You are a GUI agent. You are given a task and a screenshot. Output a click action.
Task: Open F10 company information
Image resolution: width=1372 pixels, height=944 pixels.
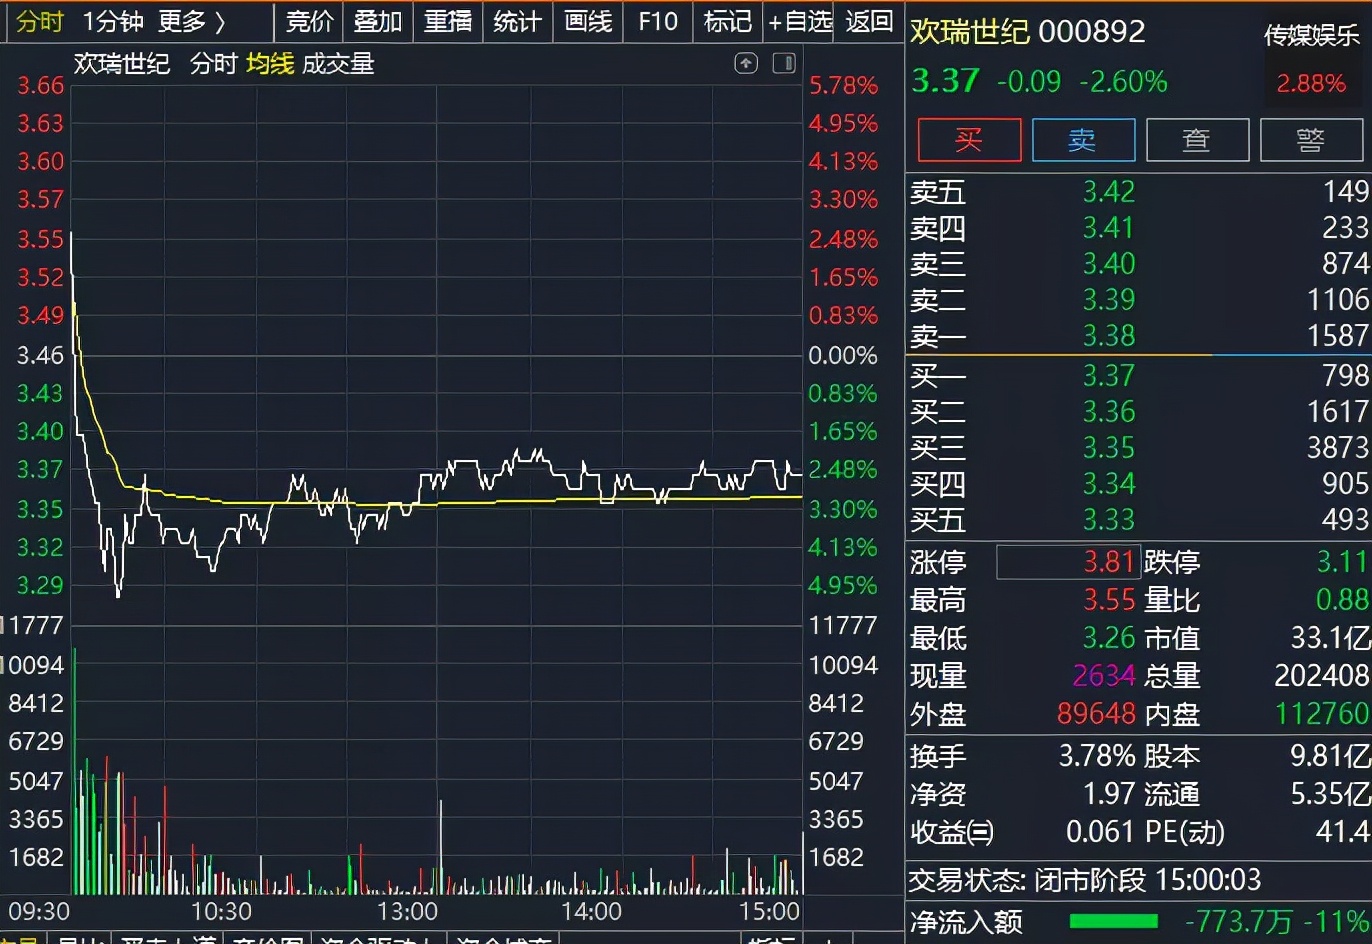pyautogui.click(x=658, y=21)
